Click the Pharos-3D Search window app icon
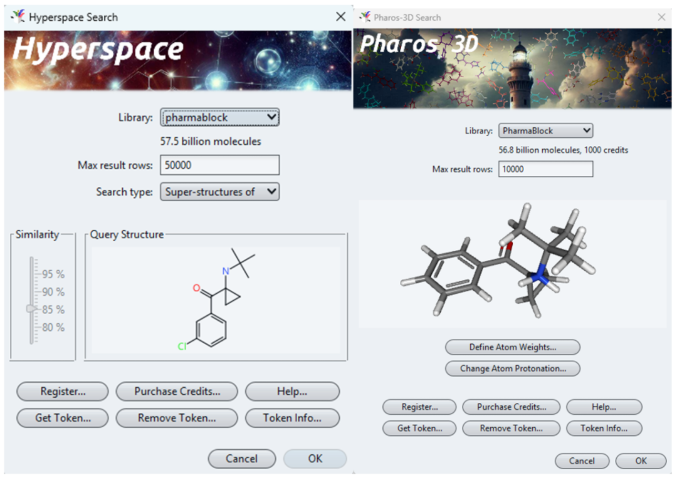Screen dimensions: 680x483 [x=366, y=17]
